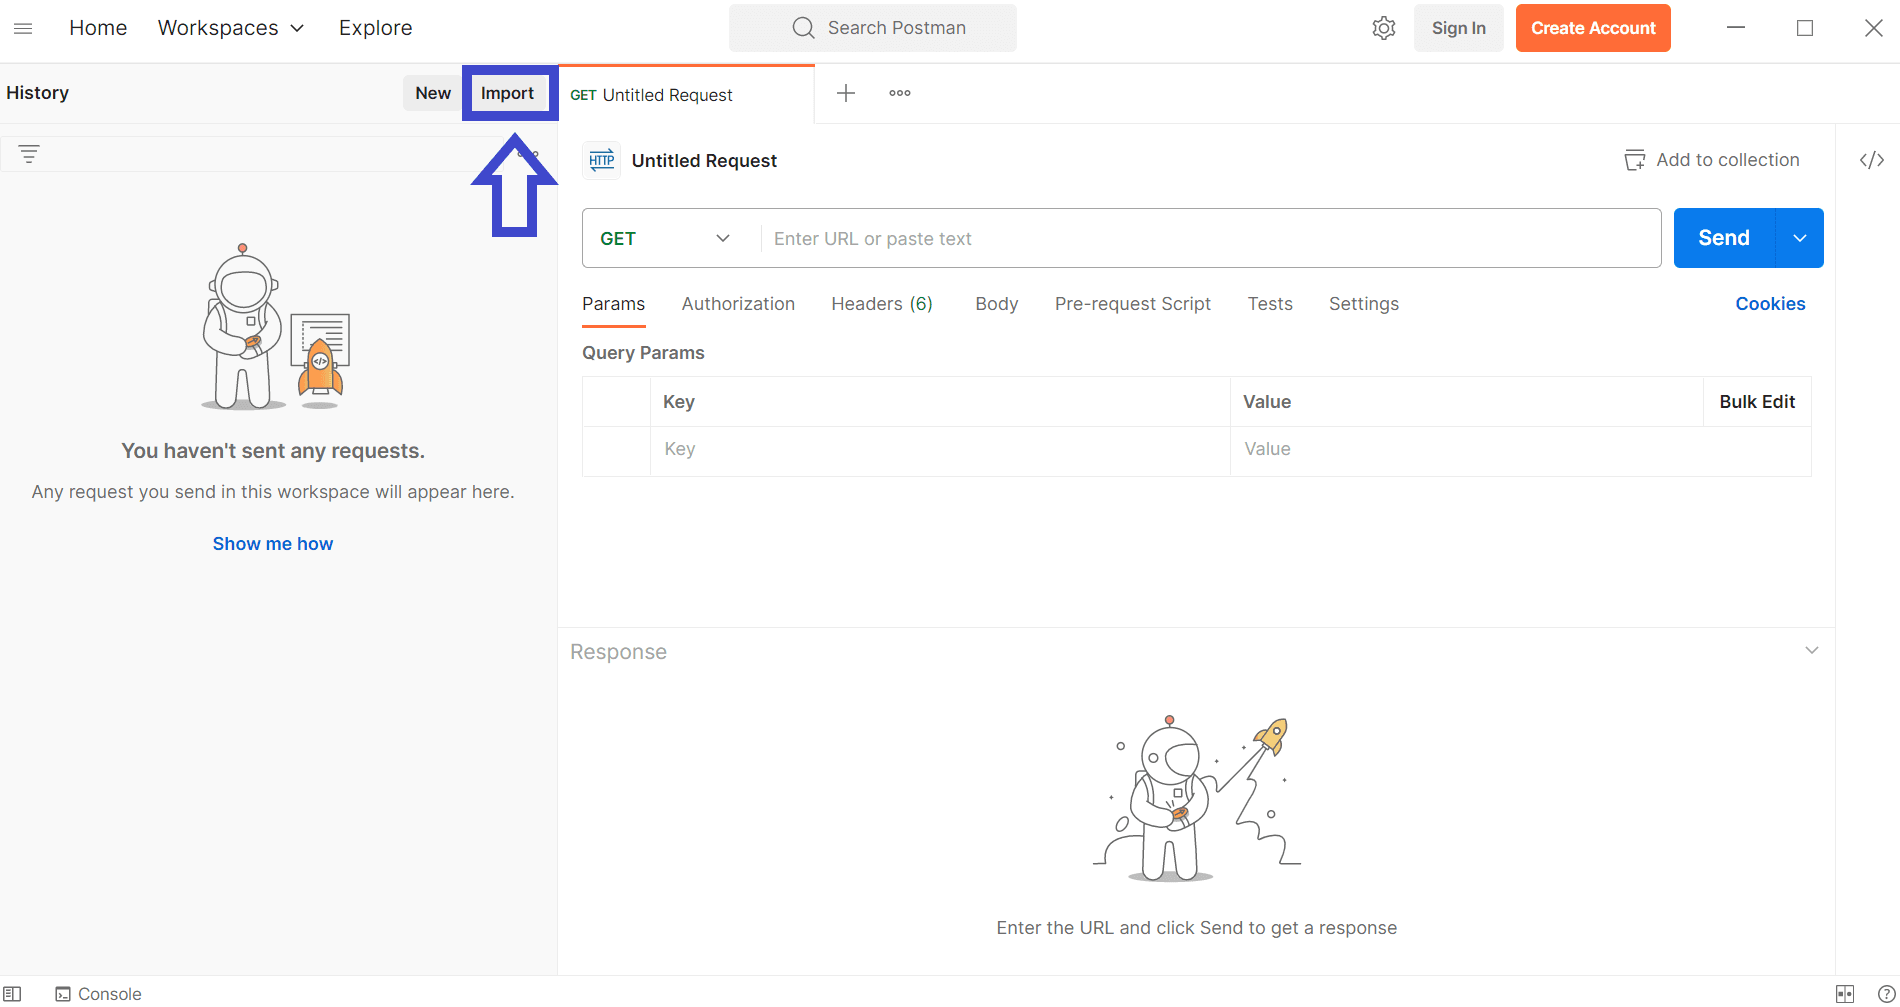Open the Console from the status bar
This screenshot has width=1900, height=1007.
pos(98,993)
